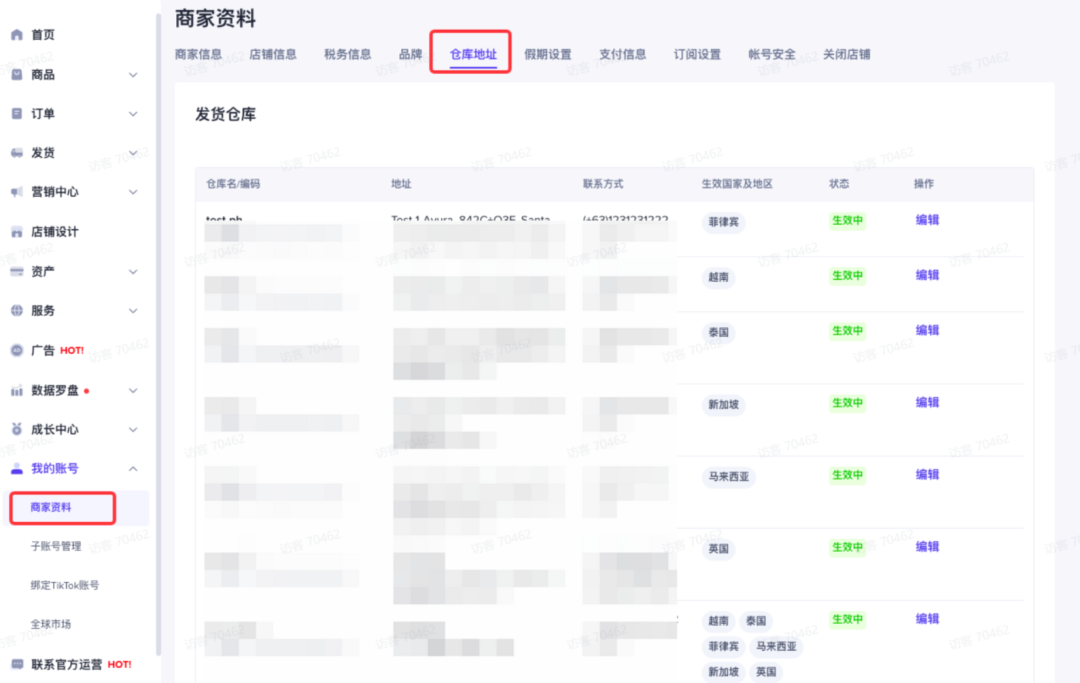Click the 成长中心 growth center icon

click(13, 429)
